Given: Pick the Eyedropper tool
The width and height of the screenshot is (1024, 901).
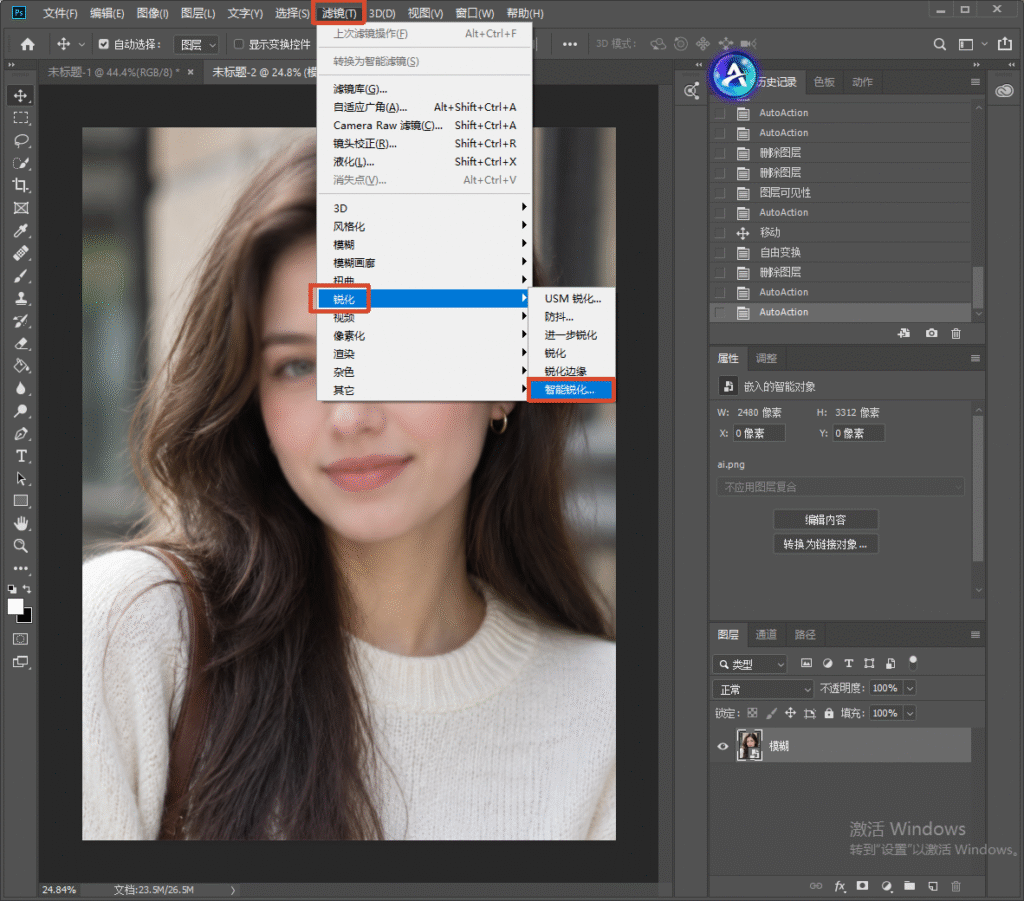Looking at the screenshot, I should [21, 230].
